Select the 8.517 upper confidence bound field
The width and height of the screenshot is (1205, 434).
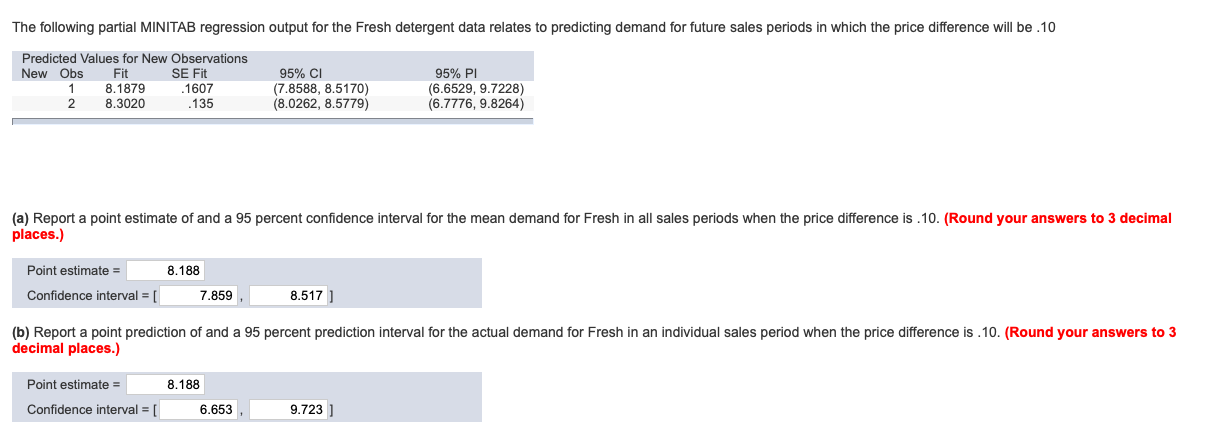point(289,296)
